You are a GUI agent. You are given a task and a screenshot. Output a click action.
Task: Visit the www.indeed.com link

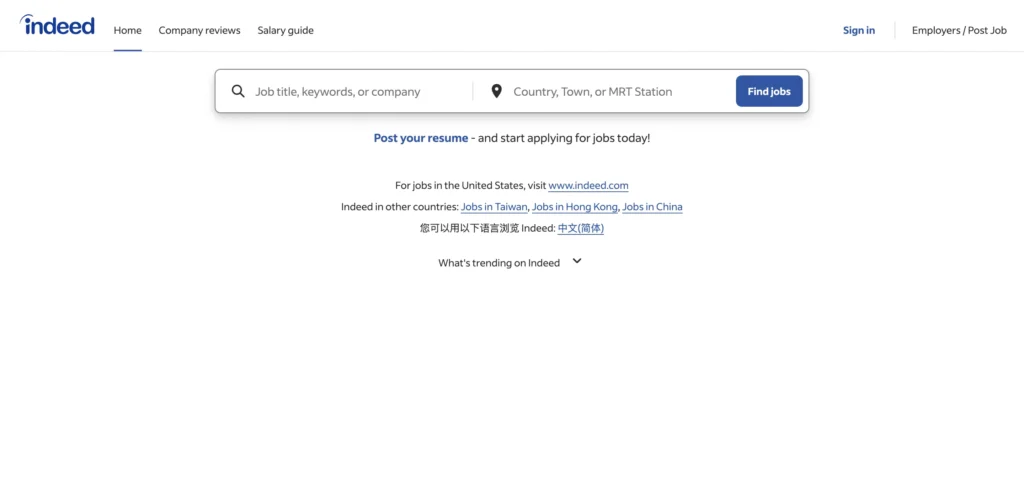click(x=588, y=185)
